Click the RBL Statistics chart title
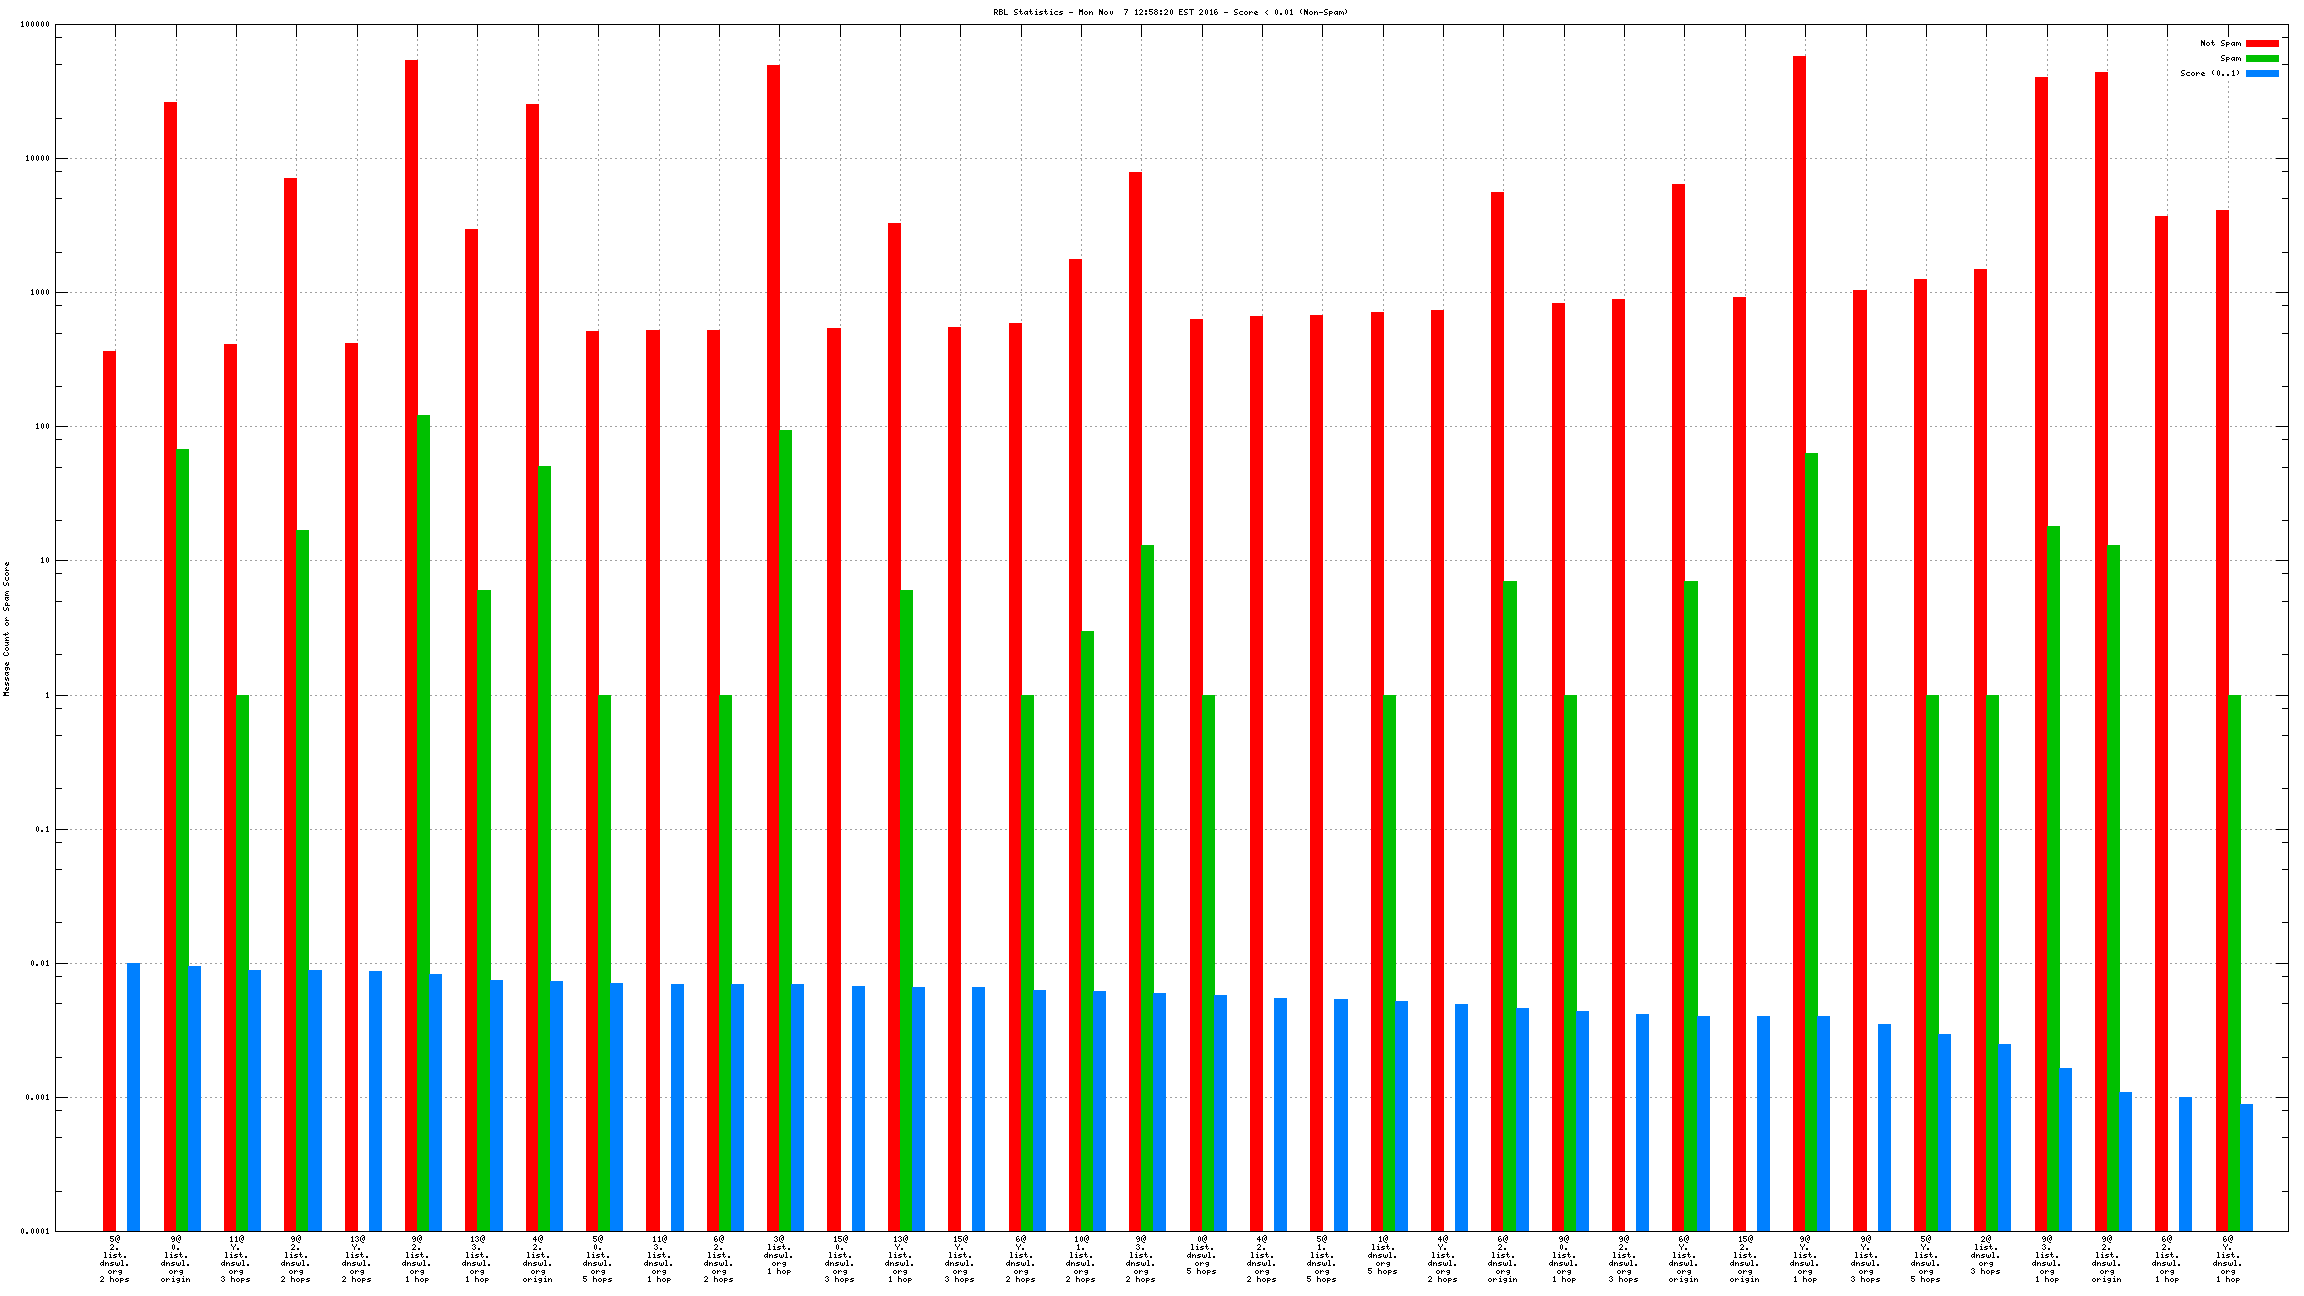Screen dimensions: 2304x1296 [x=1170, y=12]
